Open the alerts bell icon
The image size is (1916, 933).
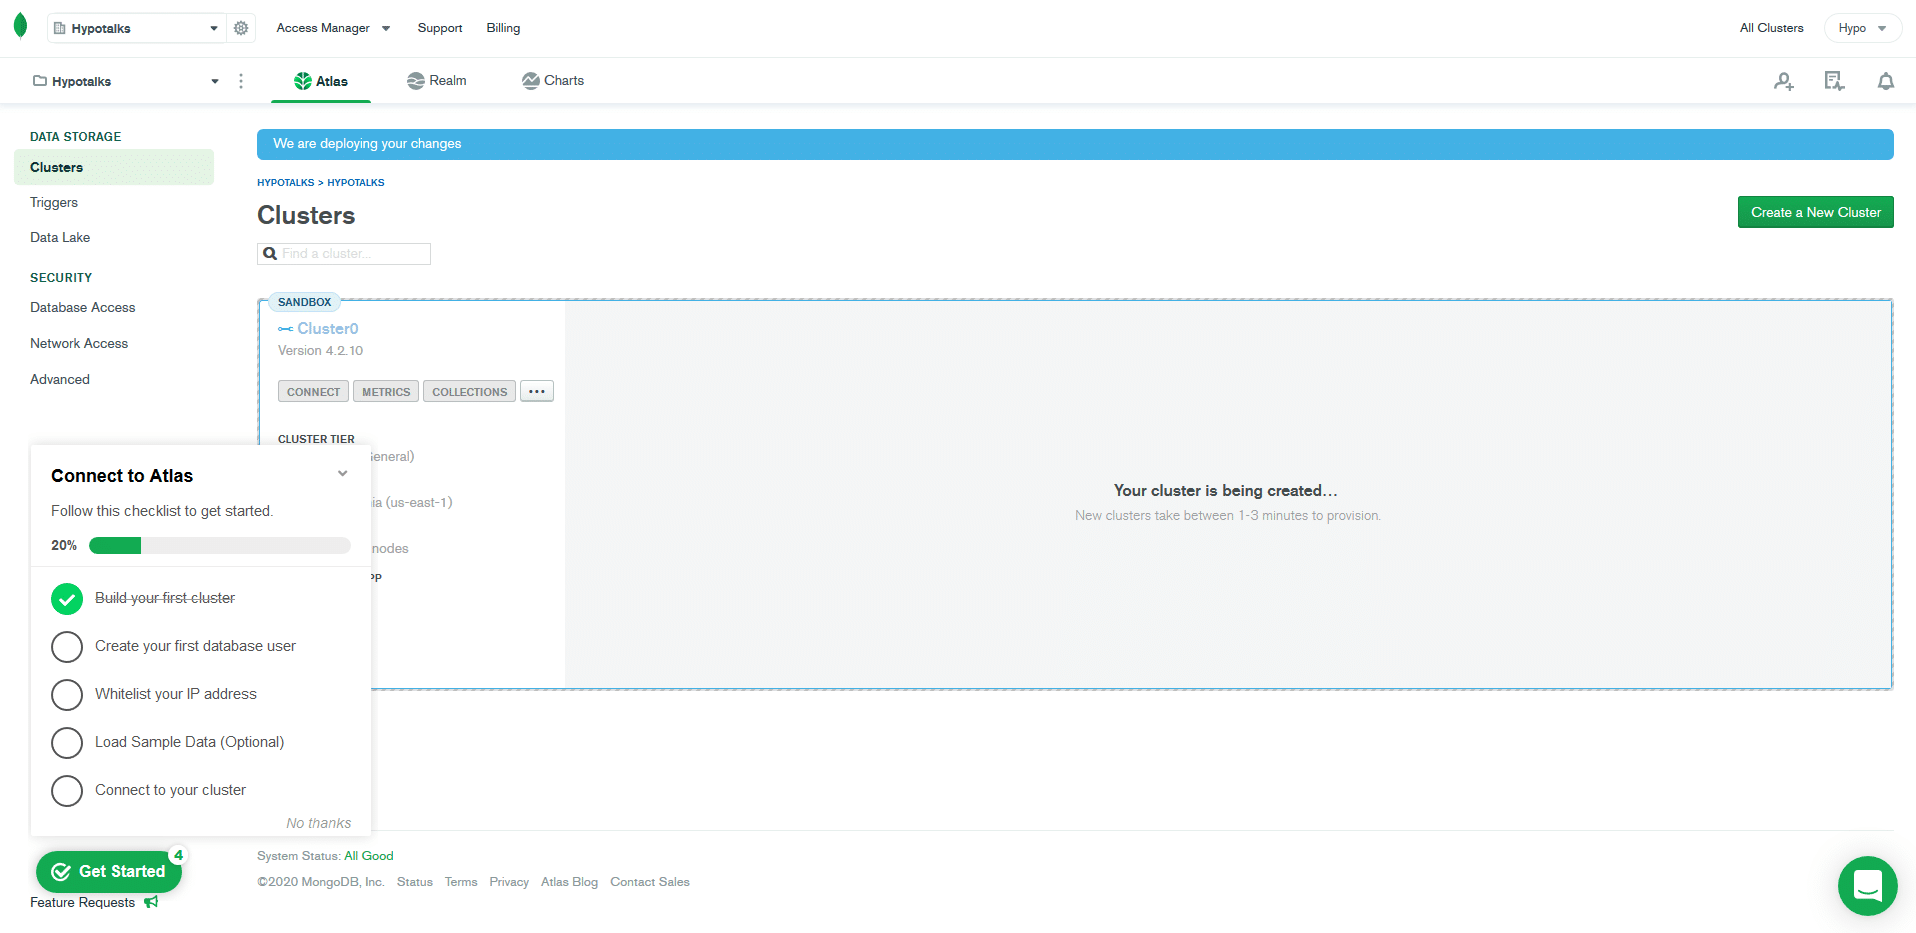[1886, 81]
